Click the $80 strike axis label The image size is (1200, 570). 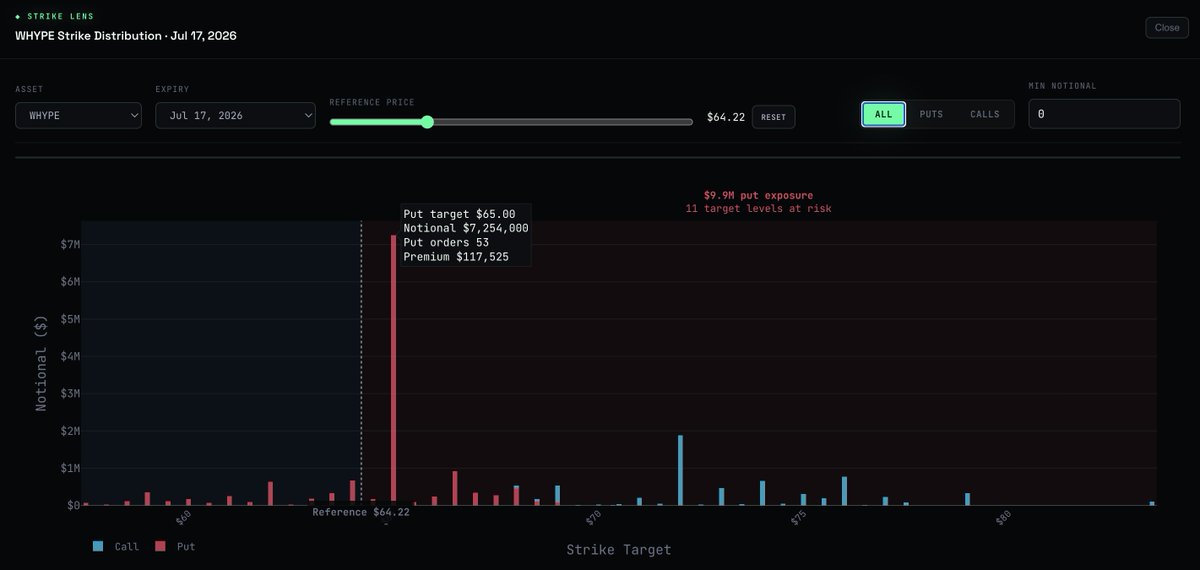(x=1004, y=518)
